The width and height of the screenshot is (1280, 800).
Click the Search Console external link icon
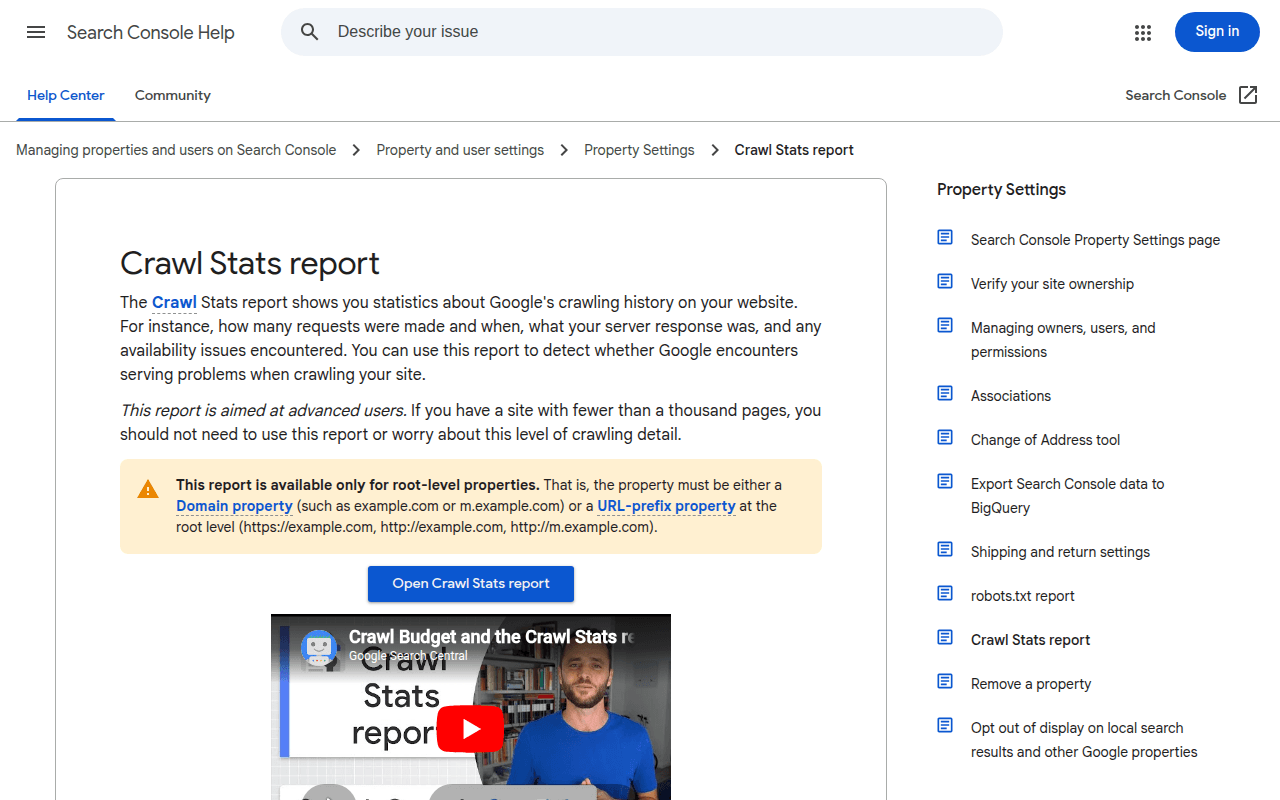pyautogui.click(x=1248, y=95)
